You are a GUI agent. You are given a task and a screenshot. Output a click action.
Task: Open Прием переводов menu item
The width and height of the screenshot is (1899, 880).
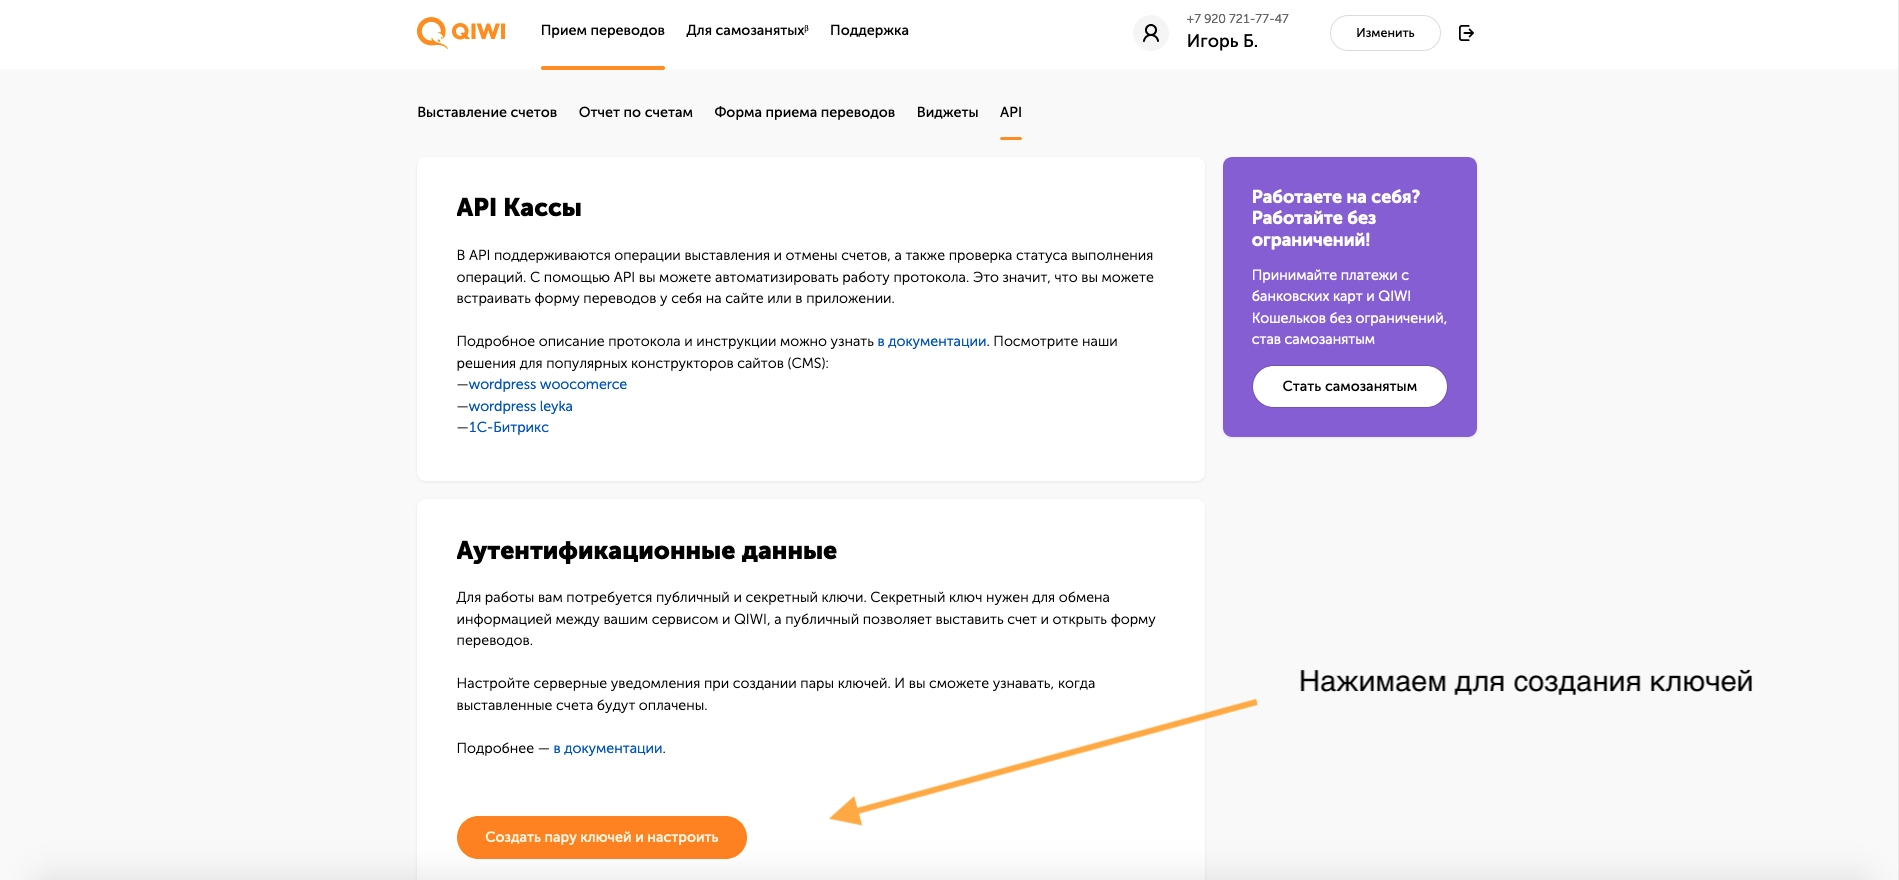point(603,30)
